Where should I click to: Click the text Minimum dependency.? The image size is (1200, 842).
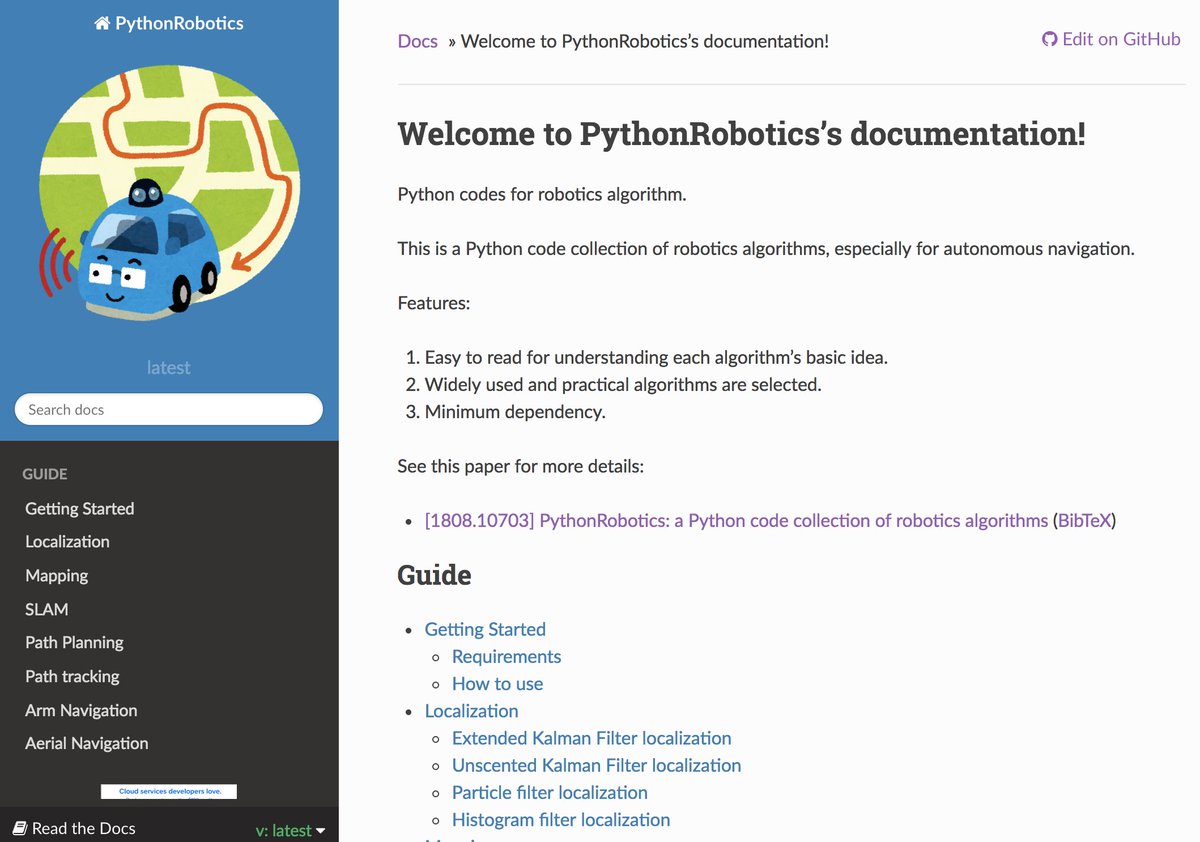coord(515,411)
